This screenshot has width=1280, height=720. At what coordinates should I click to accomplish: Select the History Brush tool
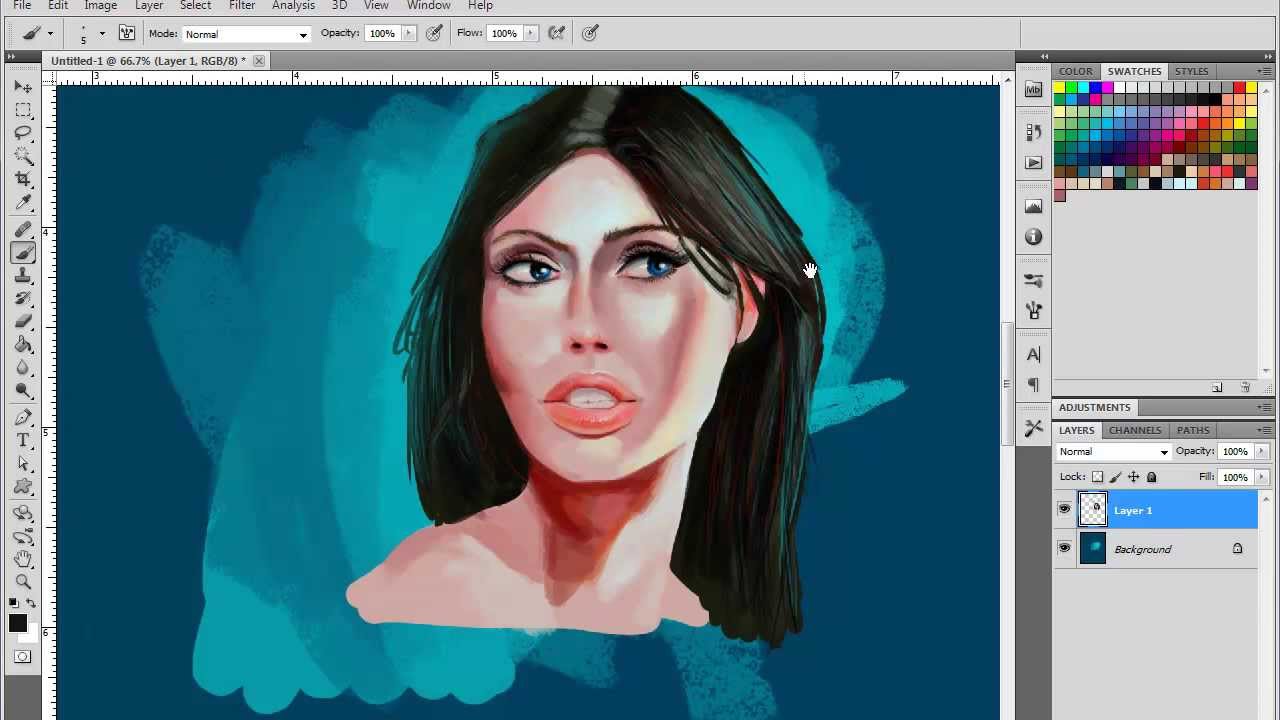pos(23,299)
